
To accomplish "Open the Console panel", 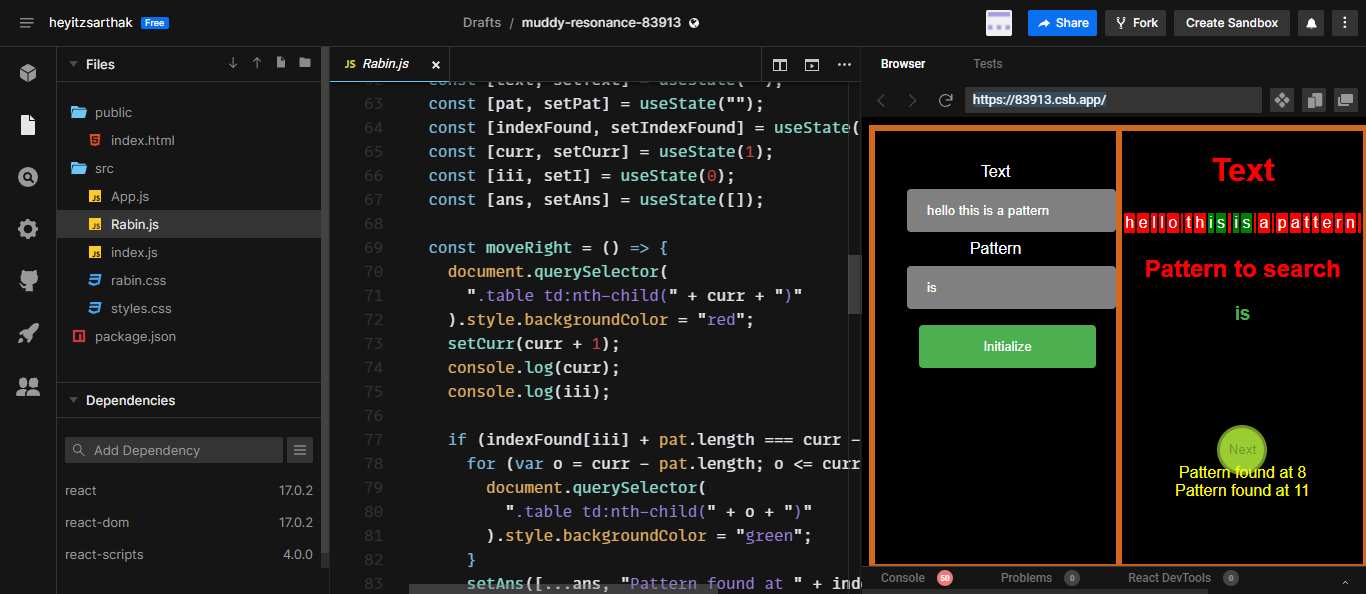I will (903, 577).
